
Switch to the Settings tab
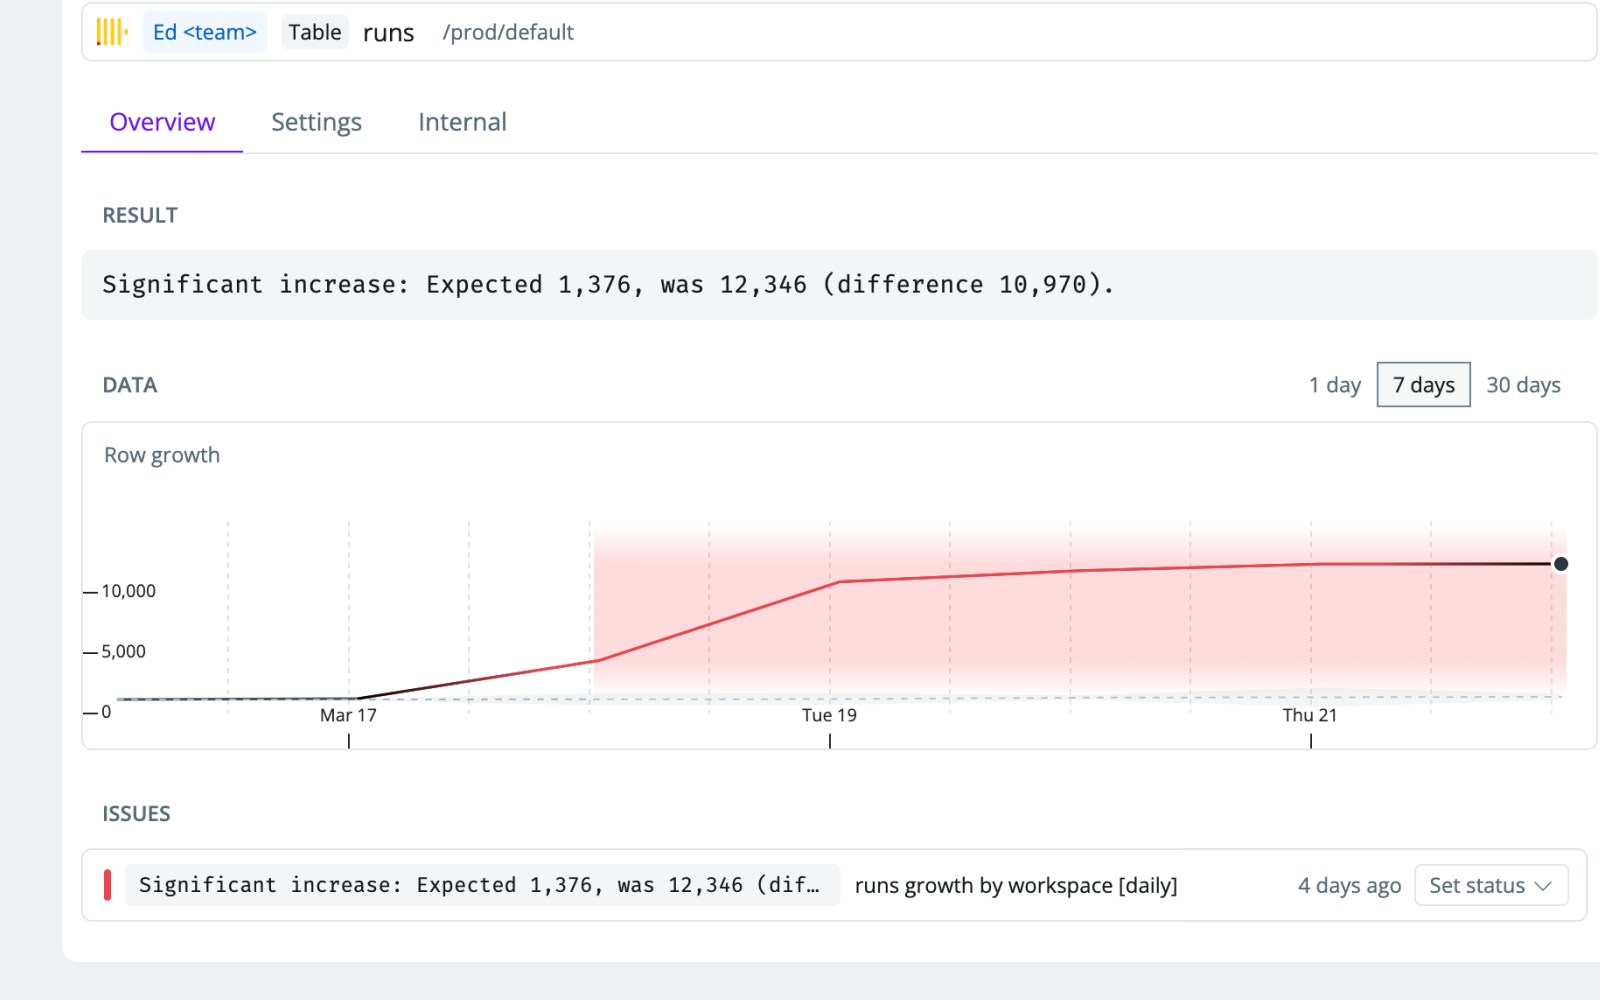click(x=316, y=122)
